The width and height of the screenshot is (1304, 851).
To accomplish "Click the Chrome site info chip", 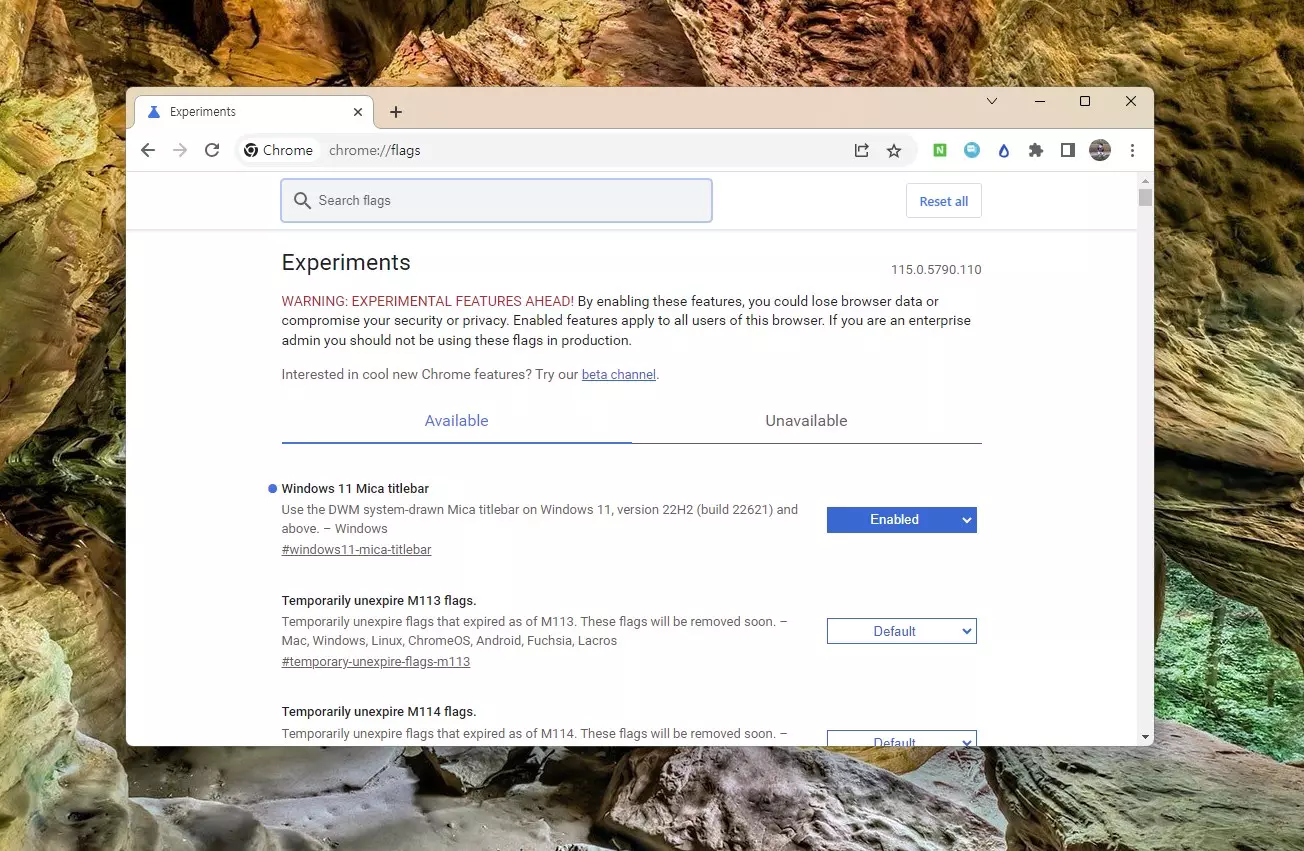I will pos(279,150).
